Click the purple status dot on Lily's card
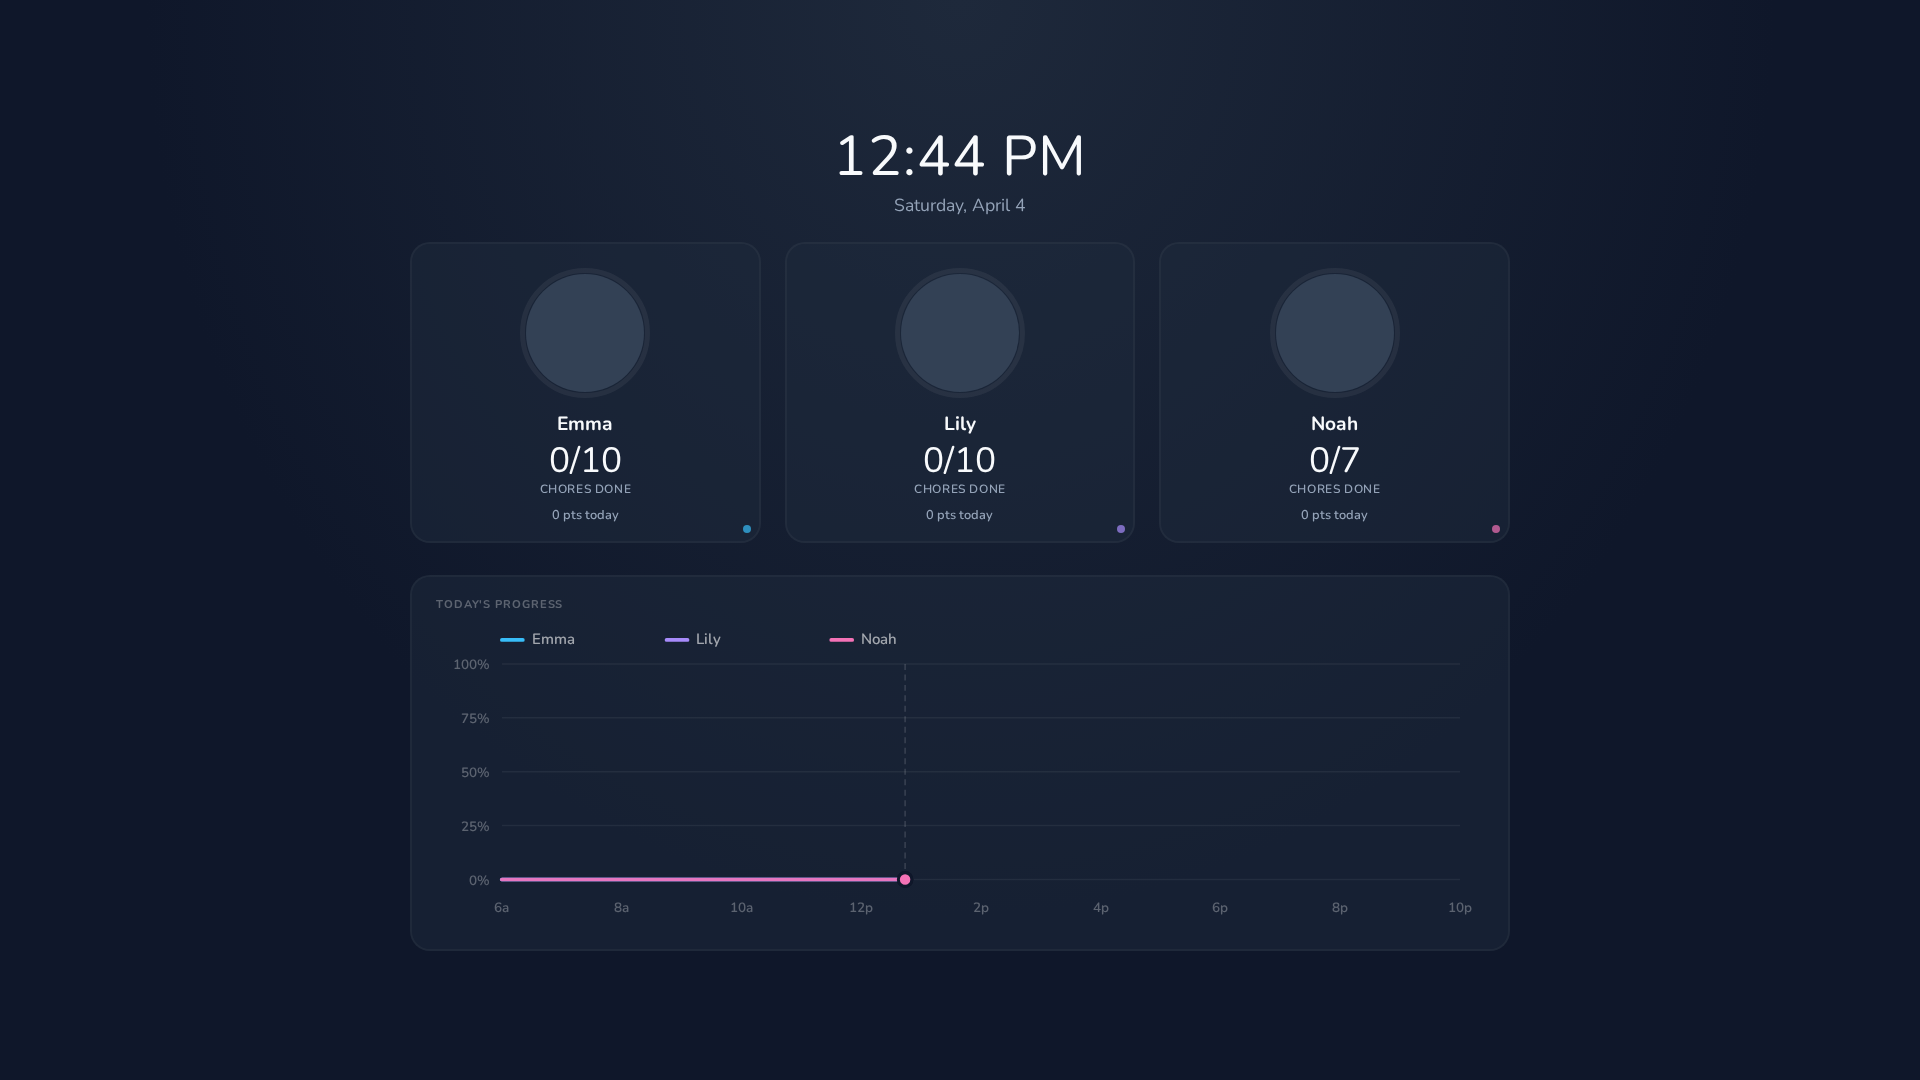The height and width of the screenshot is (1080, 1920). 1121,529
